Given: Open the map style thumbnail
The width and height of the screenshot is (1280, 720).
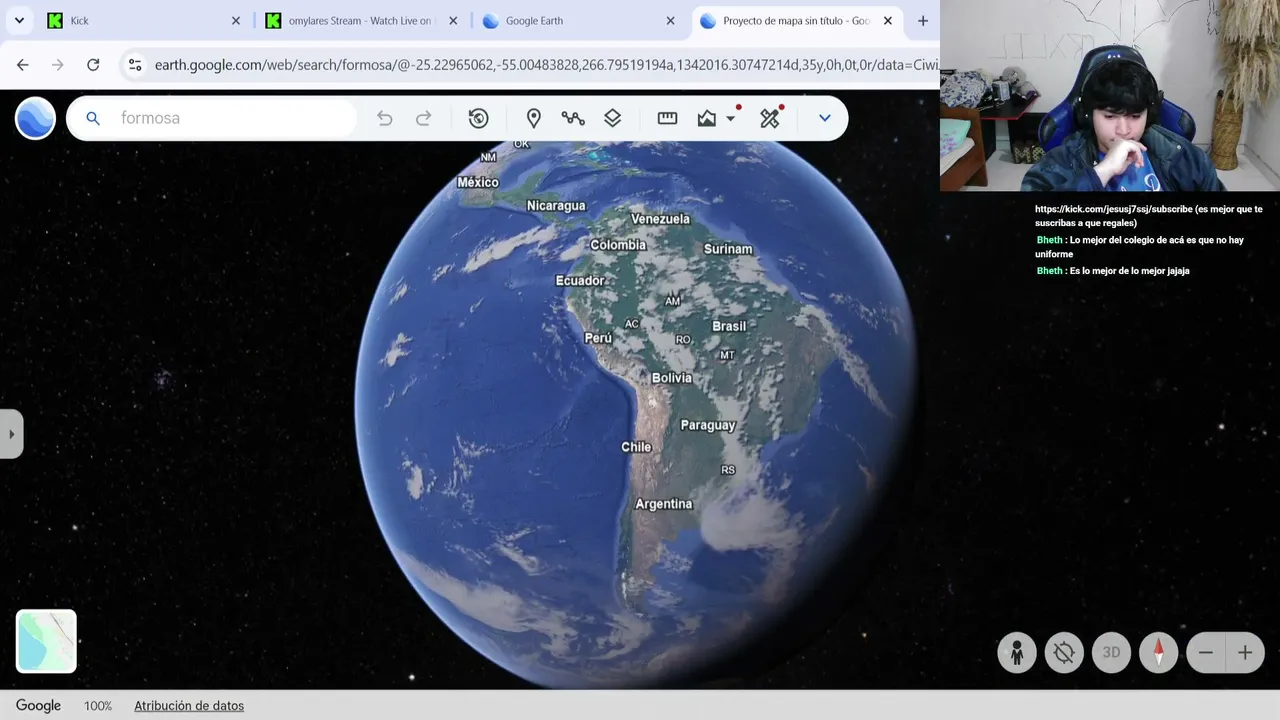Looking at the screenshot, I should (46, 641).
